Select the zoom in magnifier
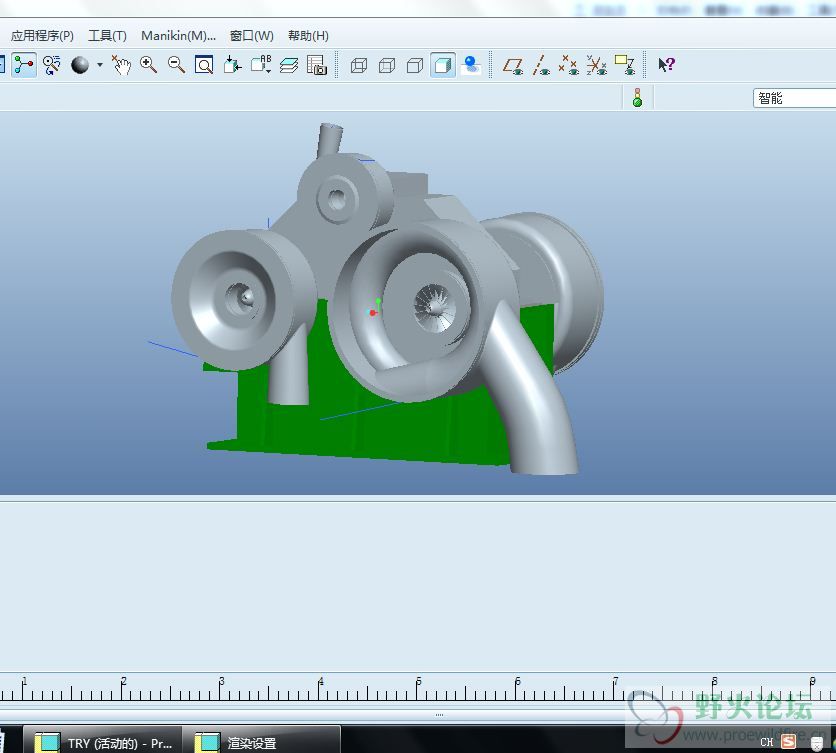 [148, 65]
